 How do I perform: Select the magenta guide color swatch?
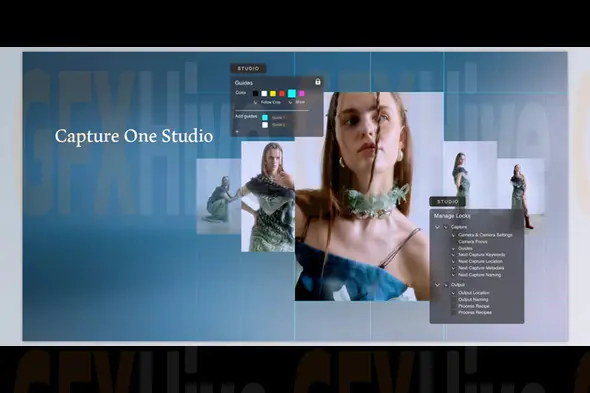[301, 93]
